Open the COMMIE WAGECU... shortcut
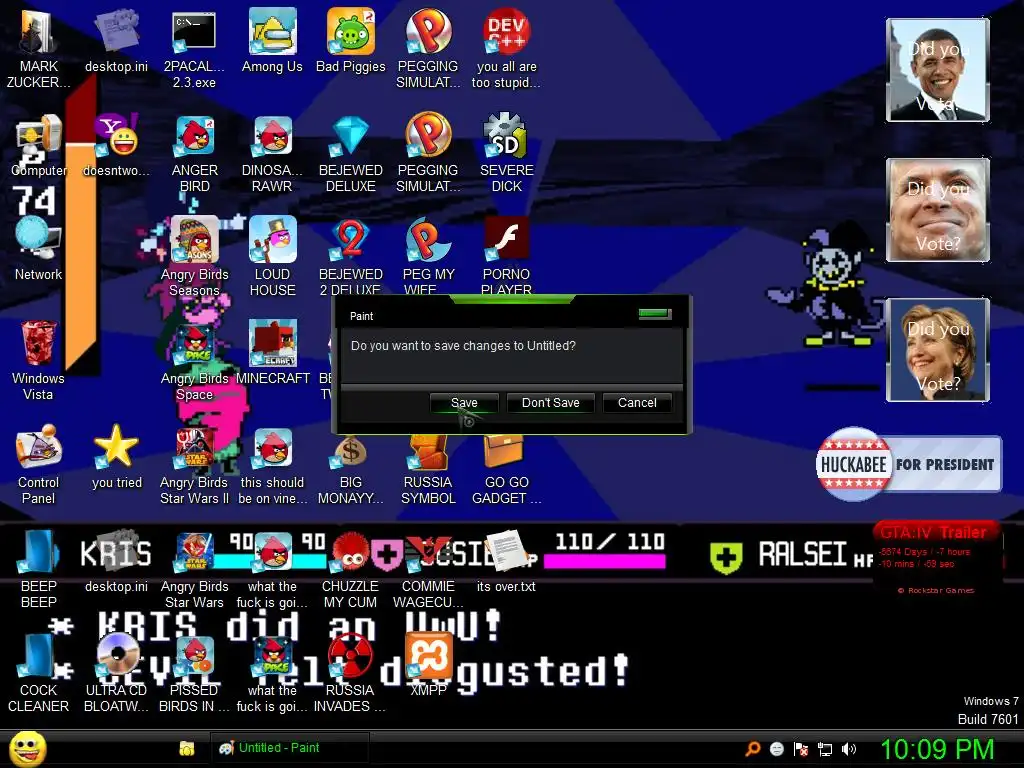Viewport: 1024px width, 768px height. point(428,569)
